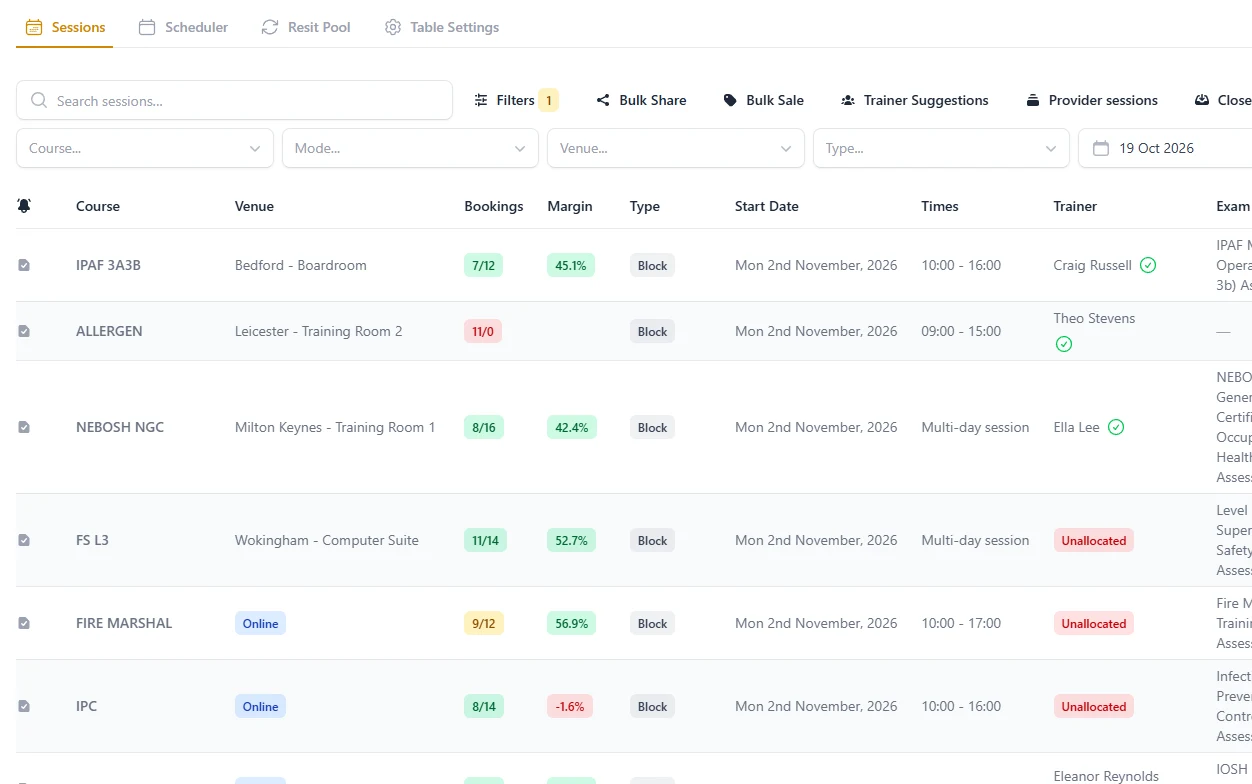
Task: Switch to the Scheduler tab
Action: (x=183, y=27)
